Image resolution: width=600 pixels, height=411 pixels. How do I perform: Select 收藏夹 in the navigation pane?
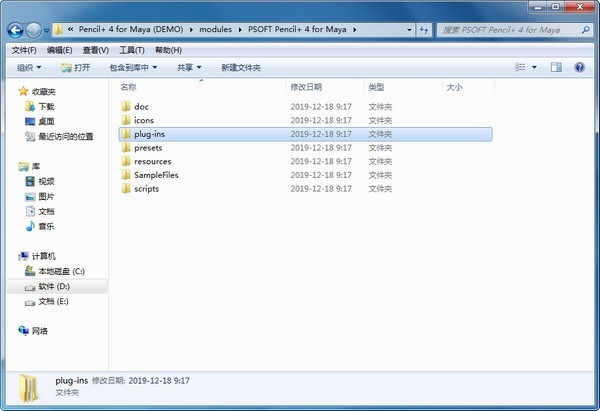43,92
